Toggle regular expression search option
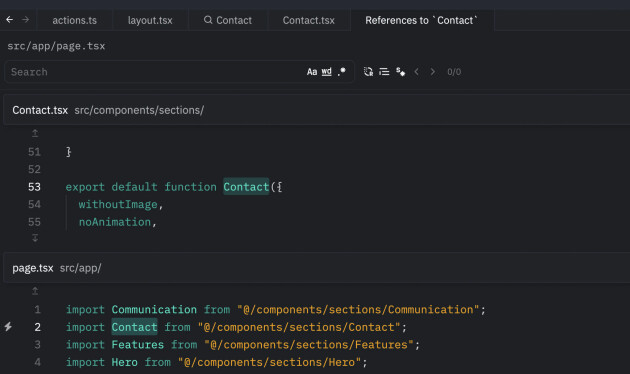The width and height of the screenshot is (630, 374). (x=342, y=72)
